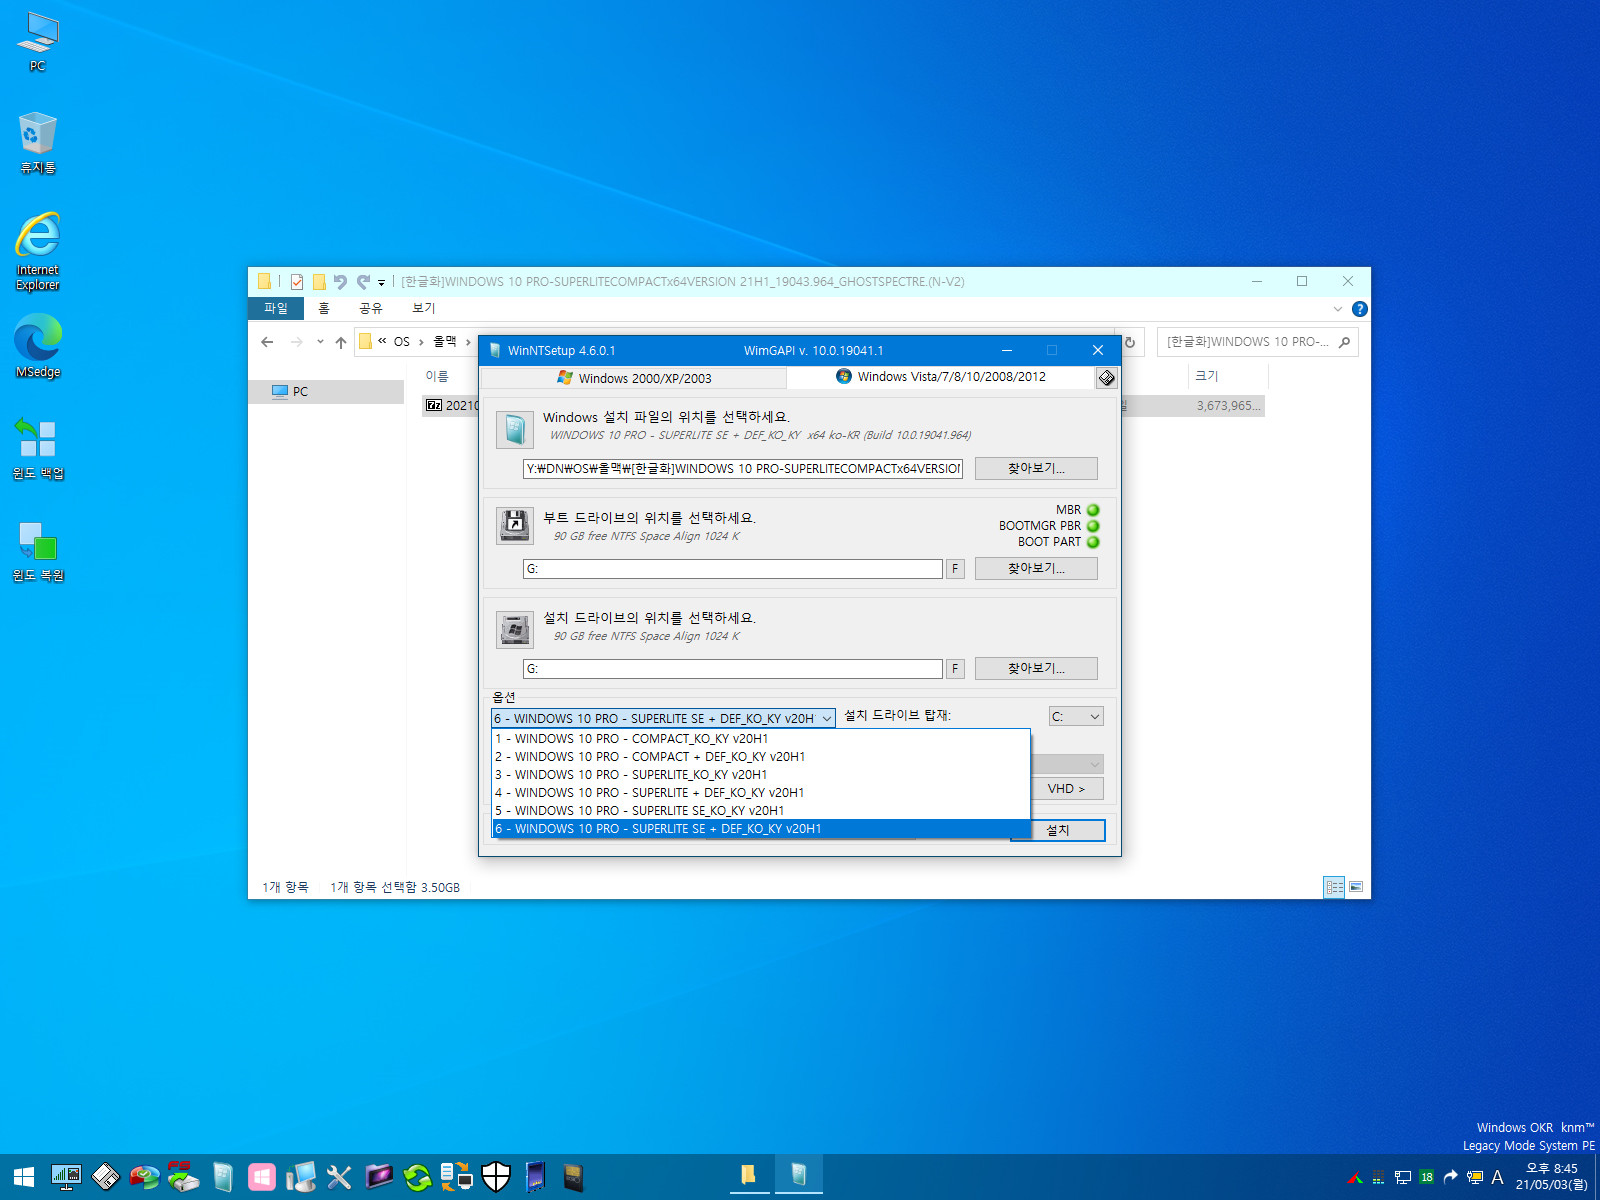1600x1200 pixels.
Task: Sort Explorer list by 크기 column
Action: point(1228,376)
